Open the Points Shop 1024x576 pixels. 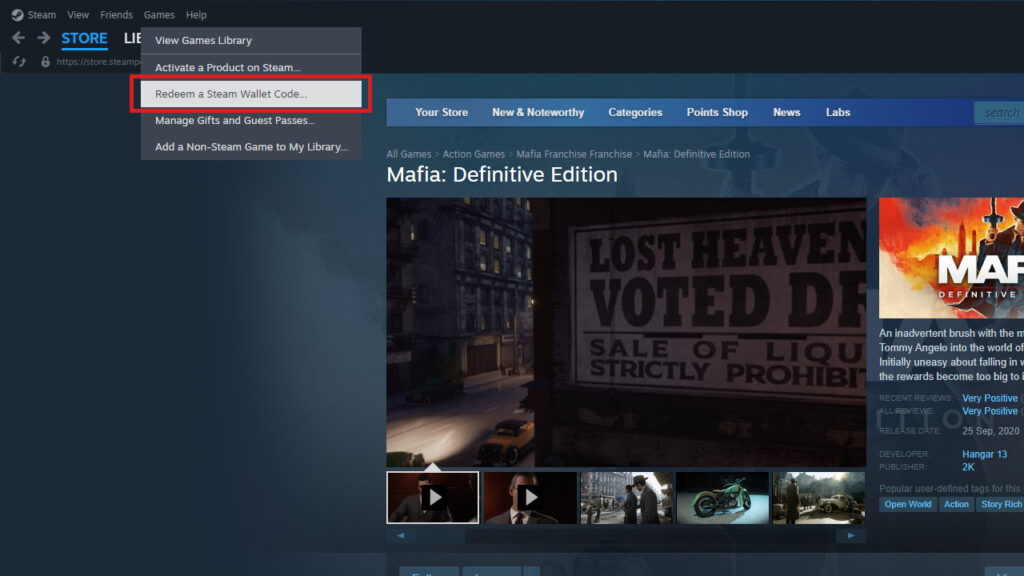(x=717, y=112)
